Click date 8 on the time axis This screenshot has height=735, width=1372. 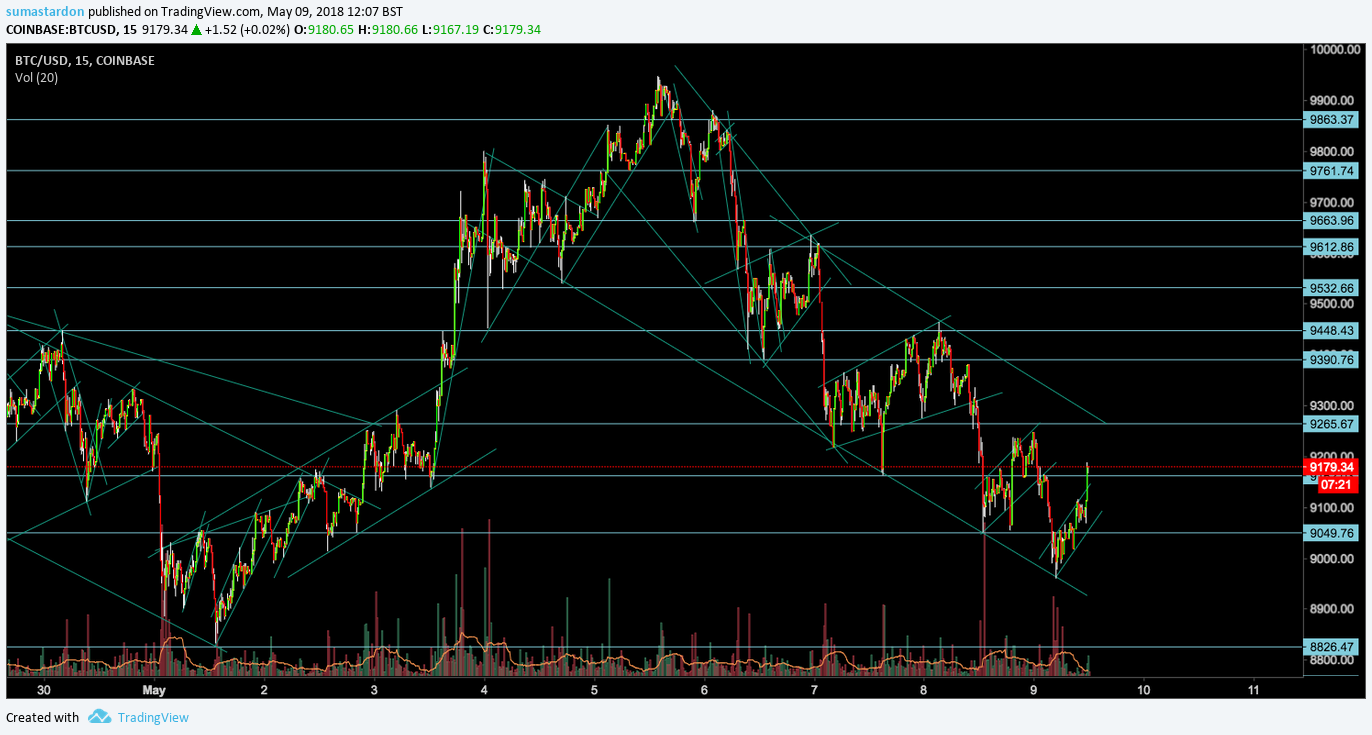coord(924,690)
